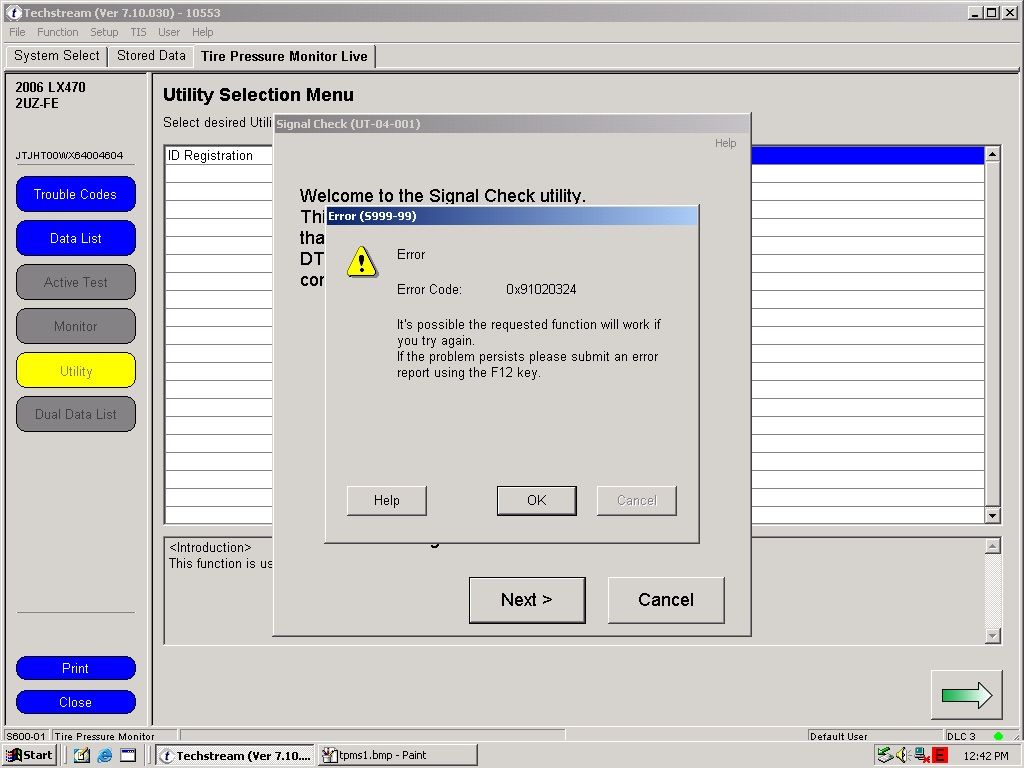Click Help link in Signal Check window

[x=725, y=143]
